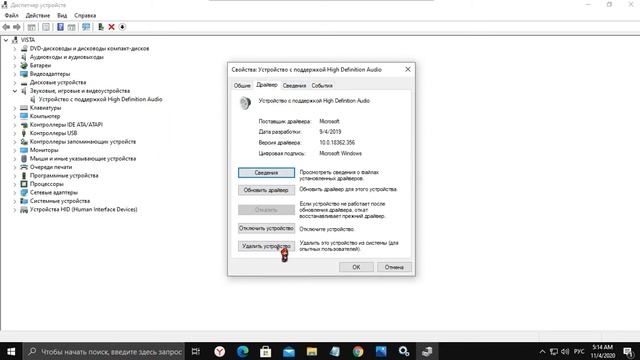Launch Google Chrome from the taskbar

pyautogui.click(x=358, y=351)
